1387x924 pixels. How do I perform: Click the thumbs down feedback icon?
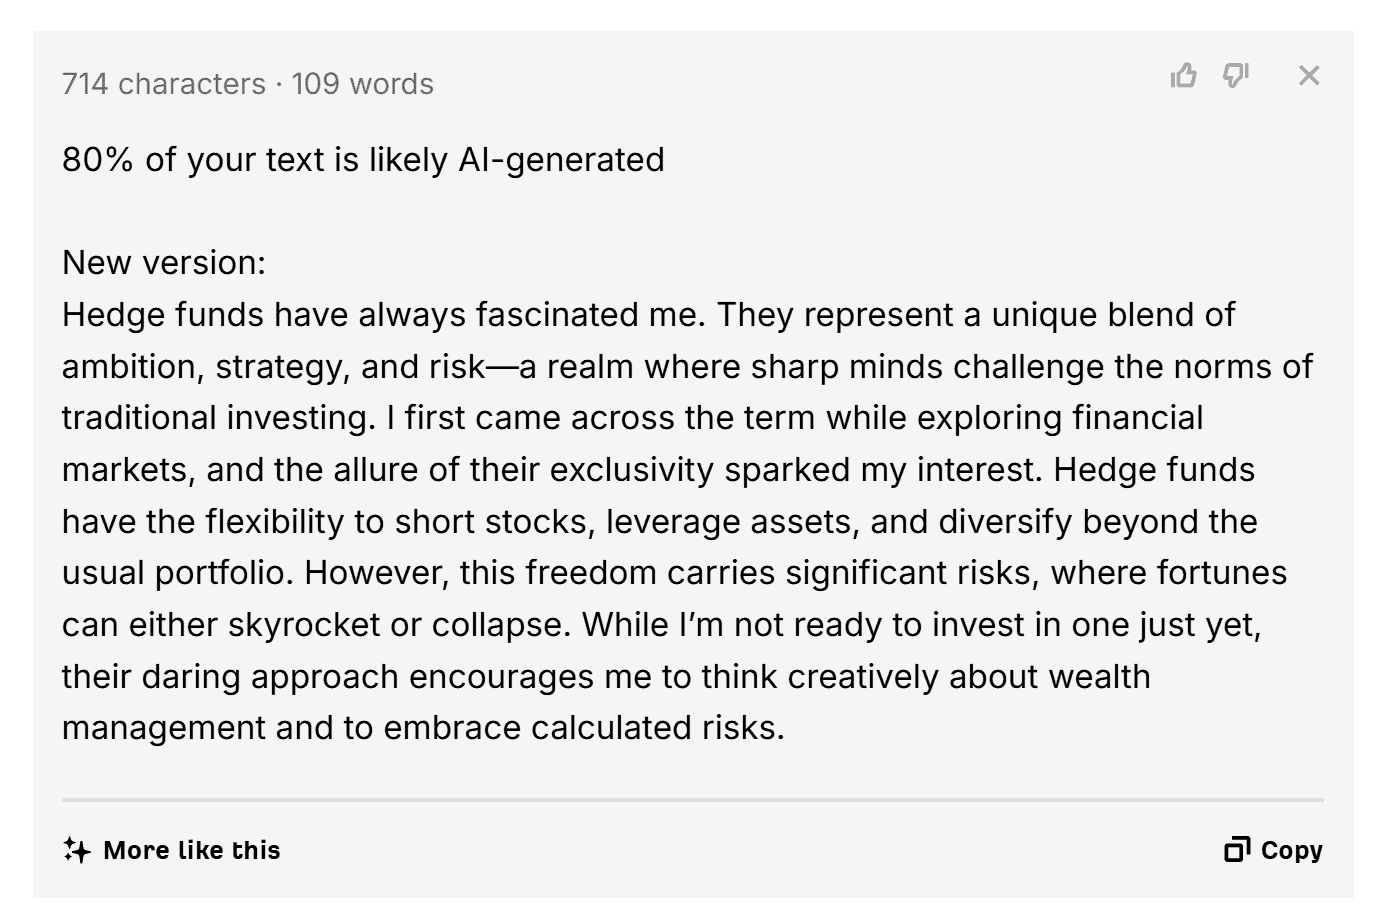coord(1236,75)
